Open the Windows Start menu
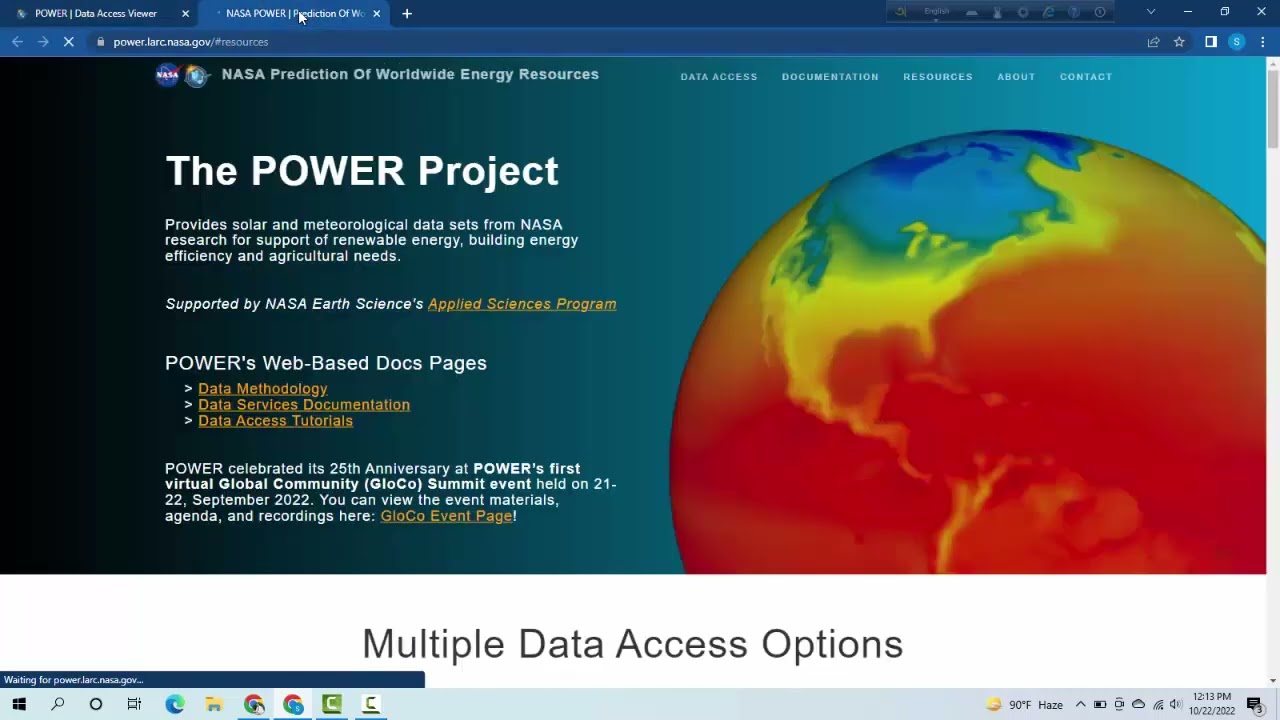 19,704
